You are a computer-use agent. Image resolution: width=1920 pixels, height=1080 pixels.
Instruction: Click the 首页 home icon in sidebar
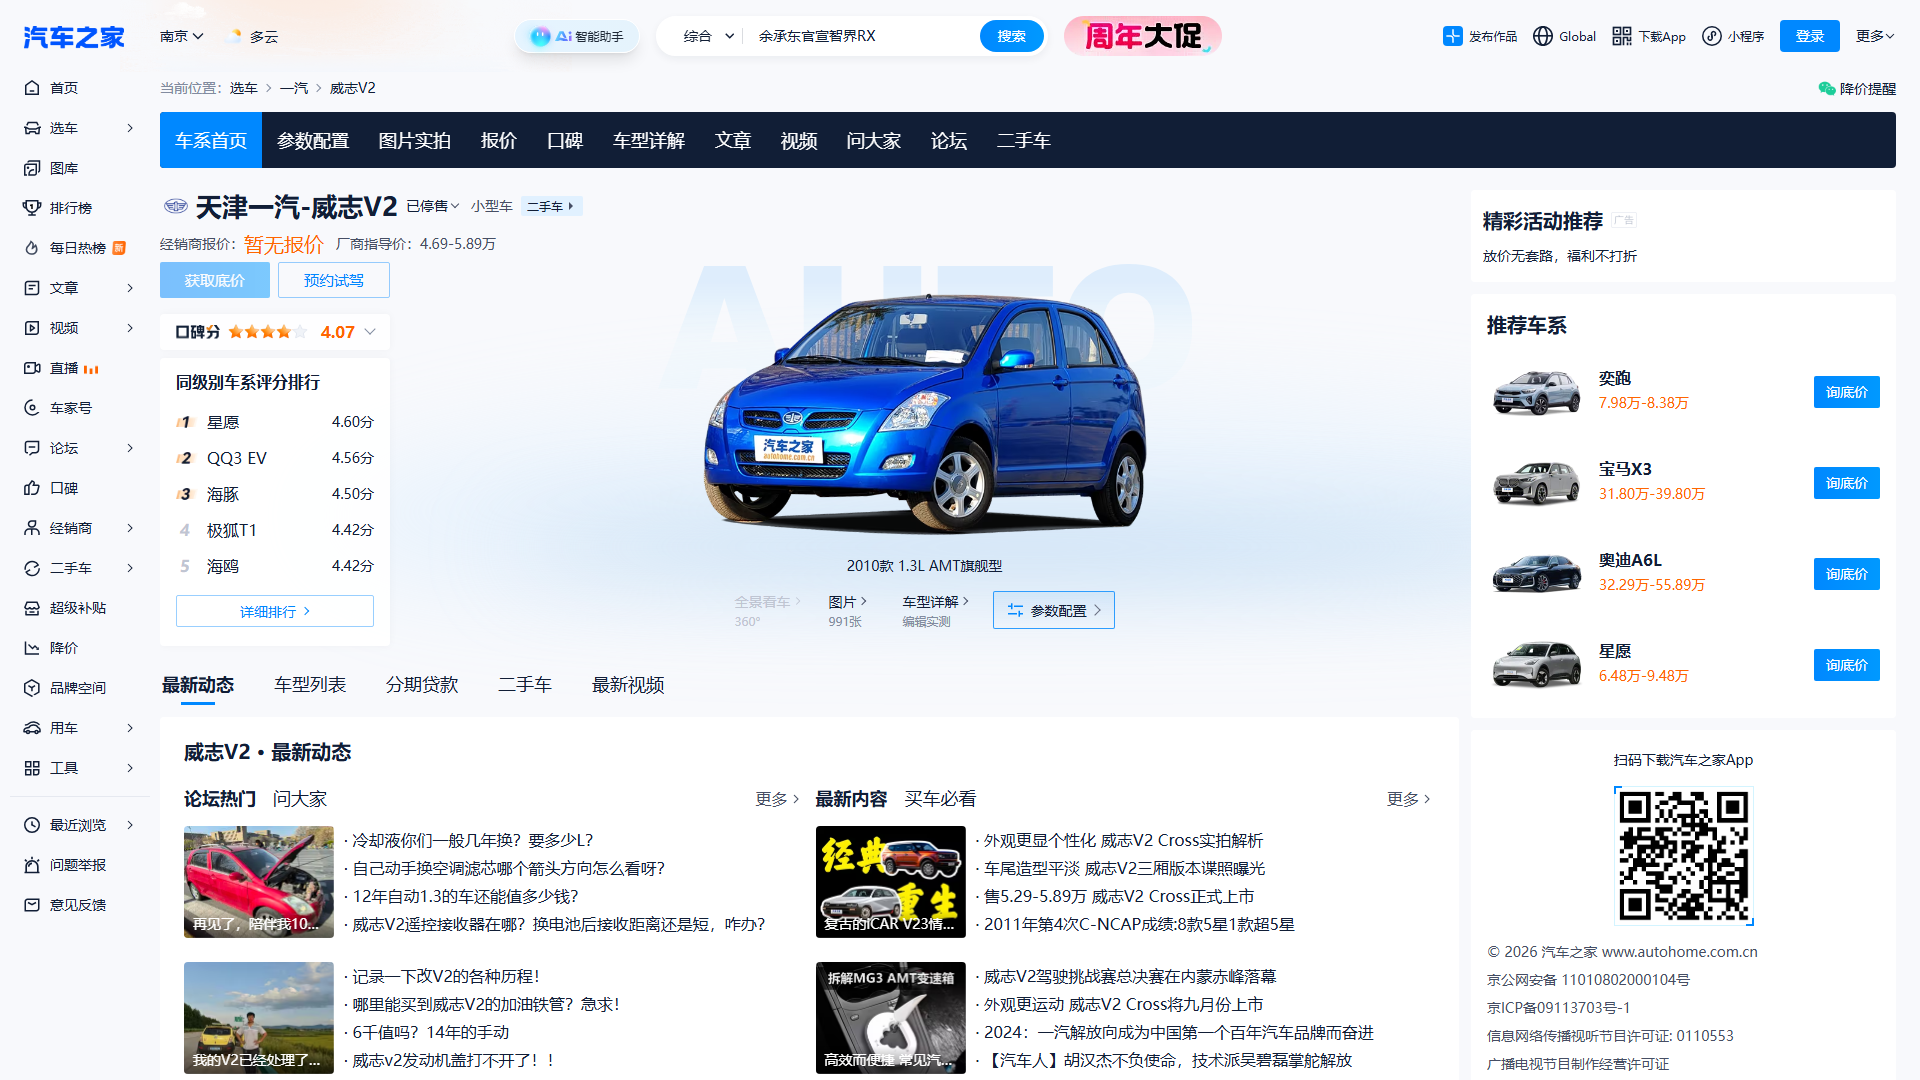point(32,88)
